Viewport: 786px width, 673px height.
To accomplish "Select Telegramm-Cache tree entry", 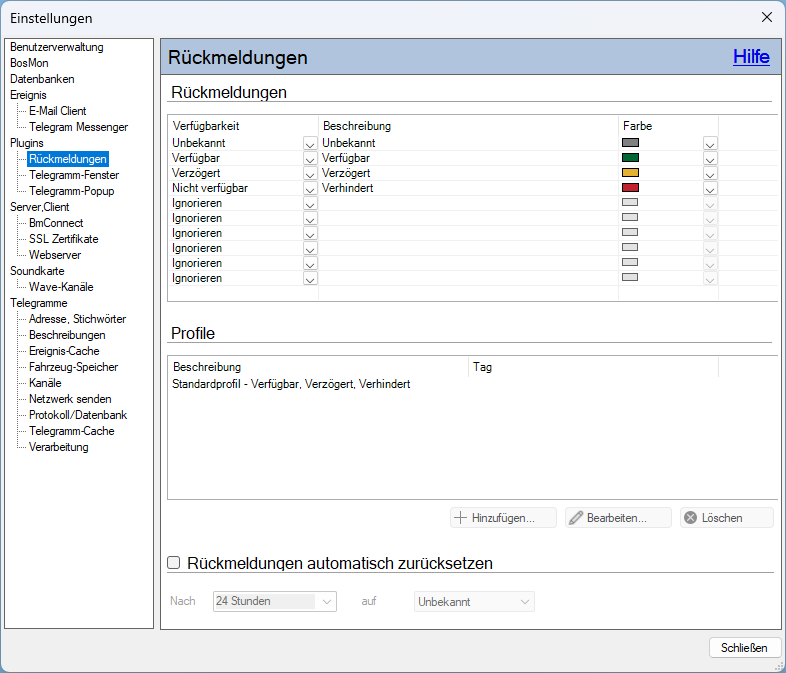I will [72, 431].
